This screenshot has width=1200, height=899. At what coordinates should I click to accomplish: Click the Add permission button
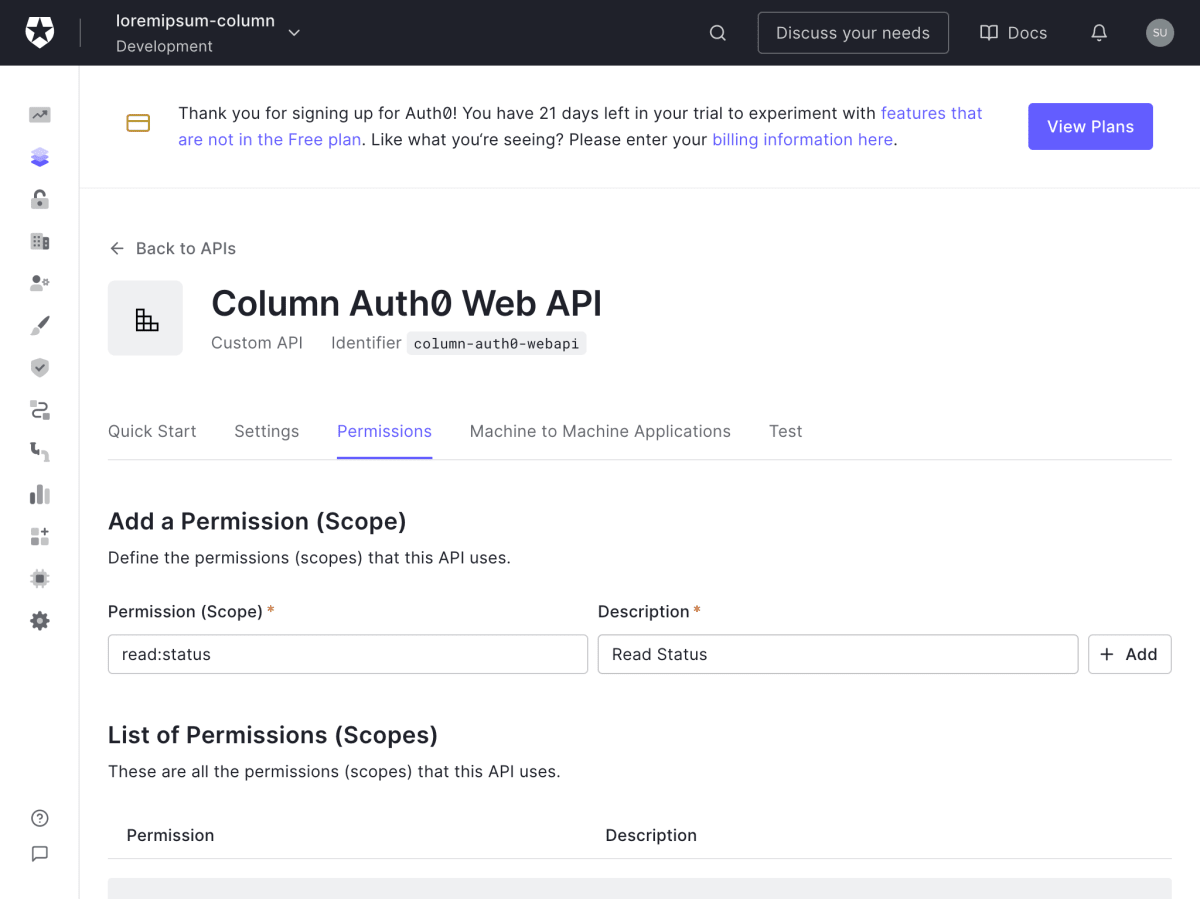pyautogui.click(x=1130, y=654)
